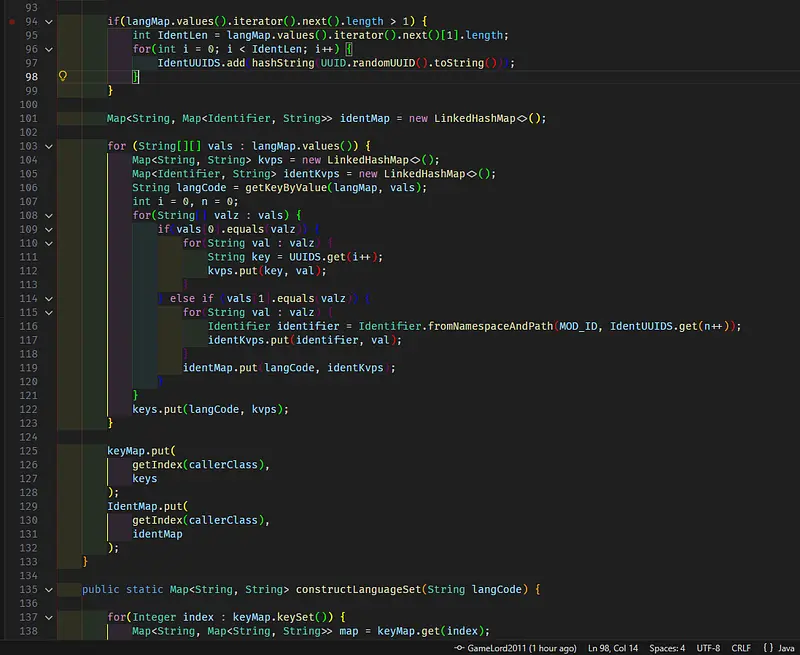
Task: Select the UTF-8 encoding indicator
Action: pos(711,648)
